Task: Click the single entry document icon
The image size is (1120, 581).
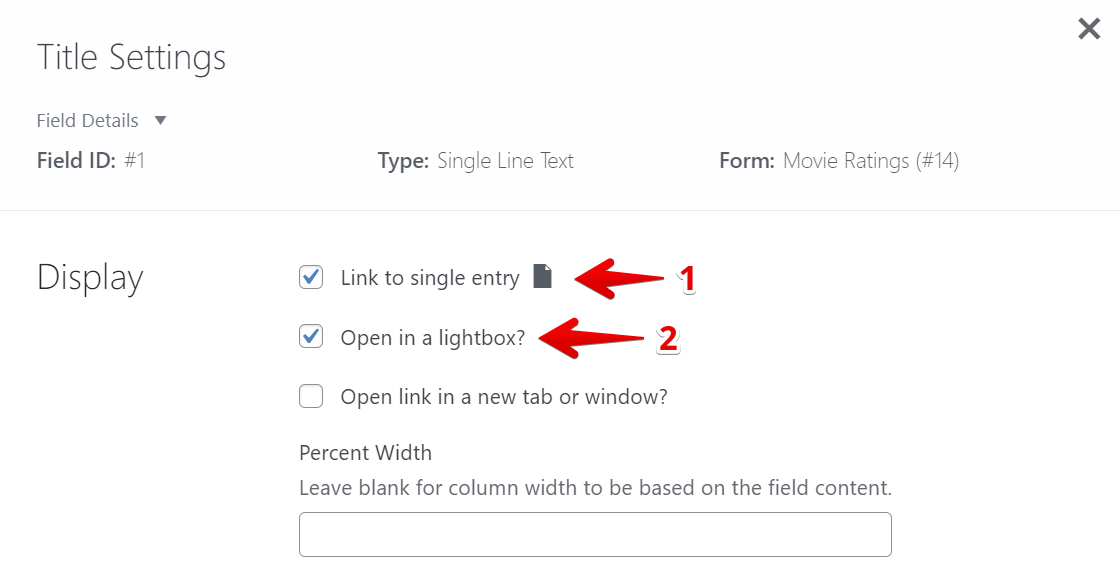Action: pyautogui.click(x=542, y=277)
